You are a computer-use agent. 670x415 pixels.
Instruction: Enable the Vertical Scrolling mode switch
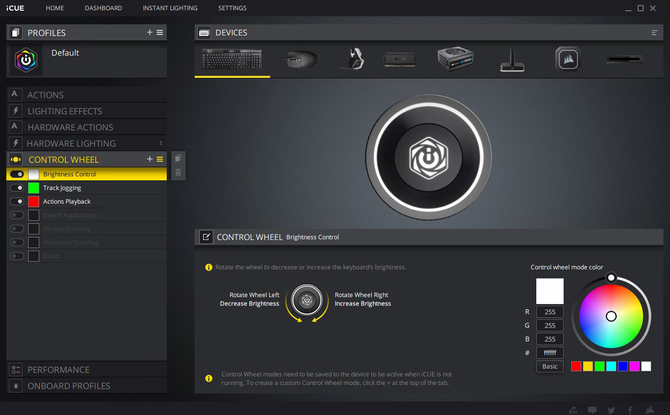pos(17,229)
